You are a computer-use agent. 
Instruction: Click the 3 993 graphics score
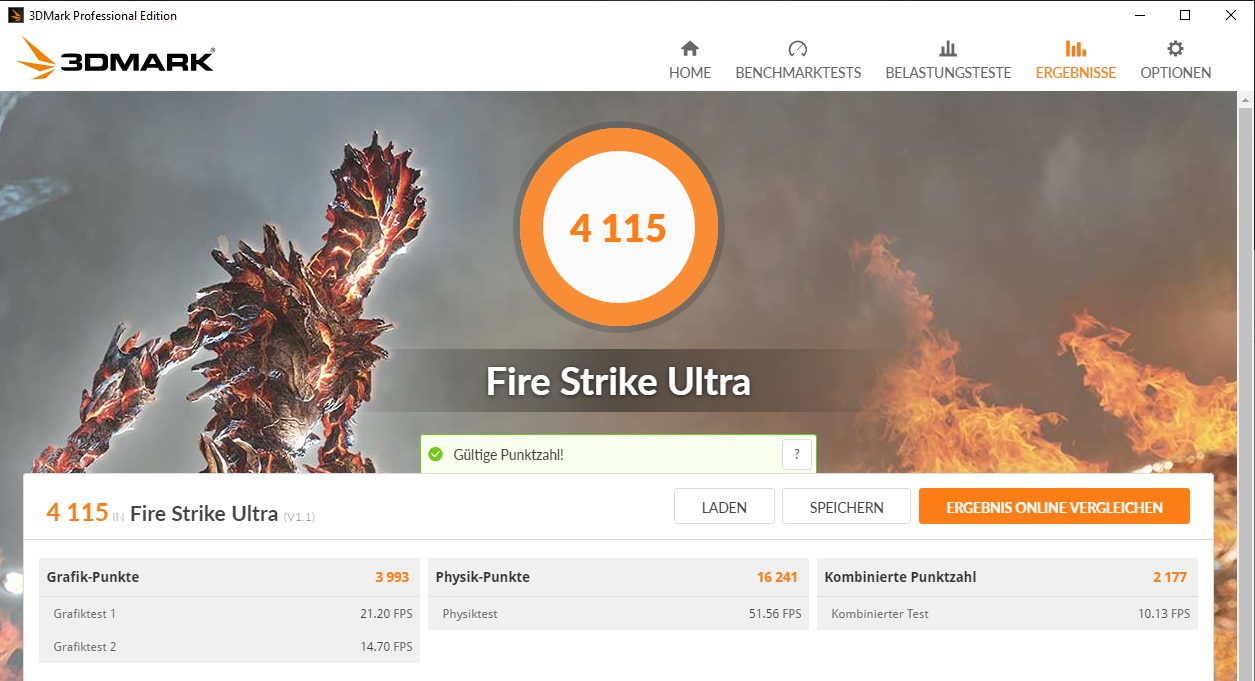click(x=392, y=577)
